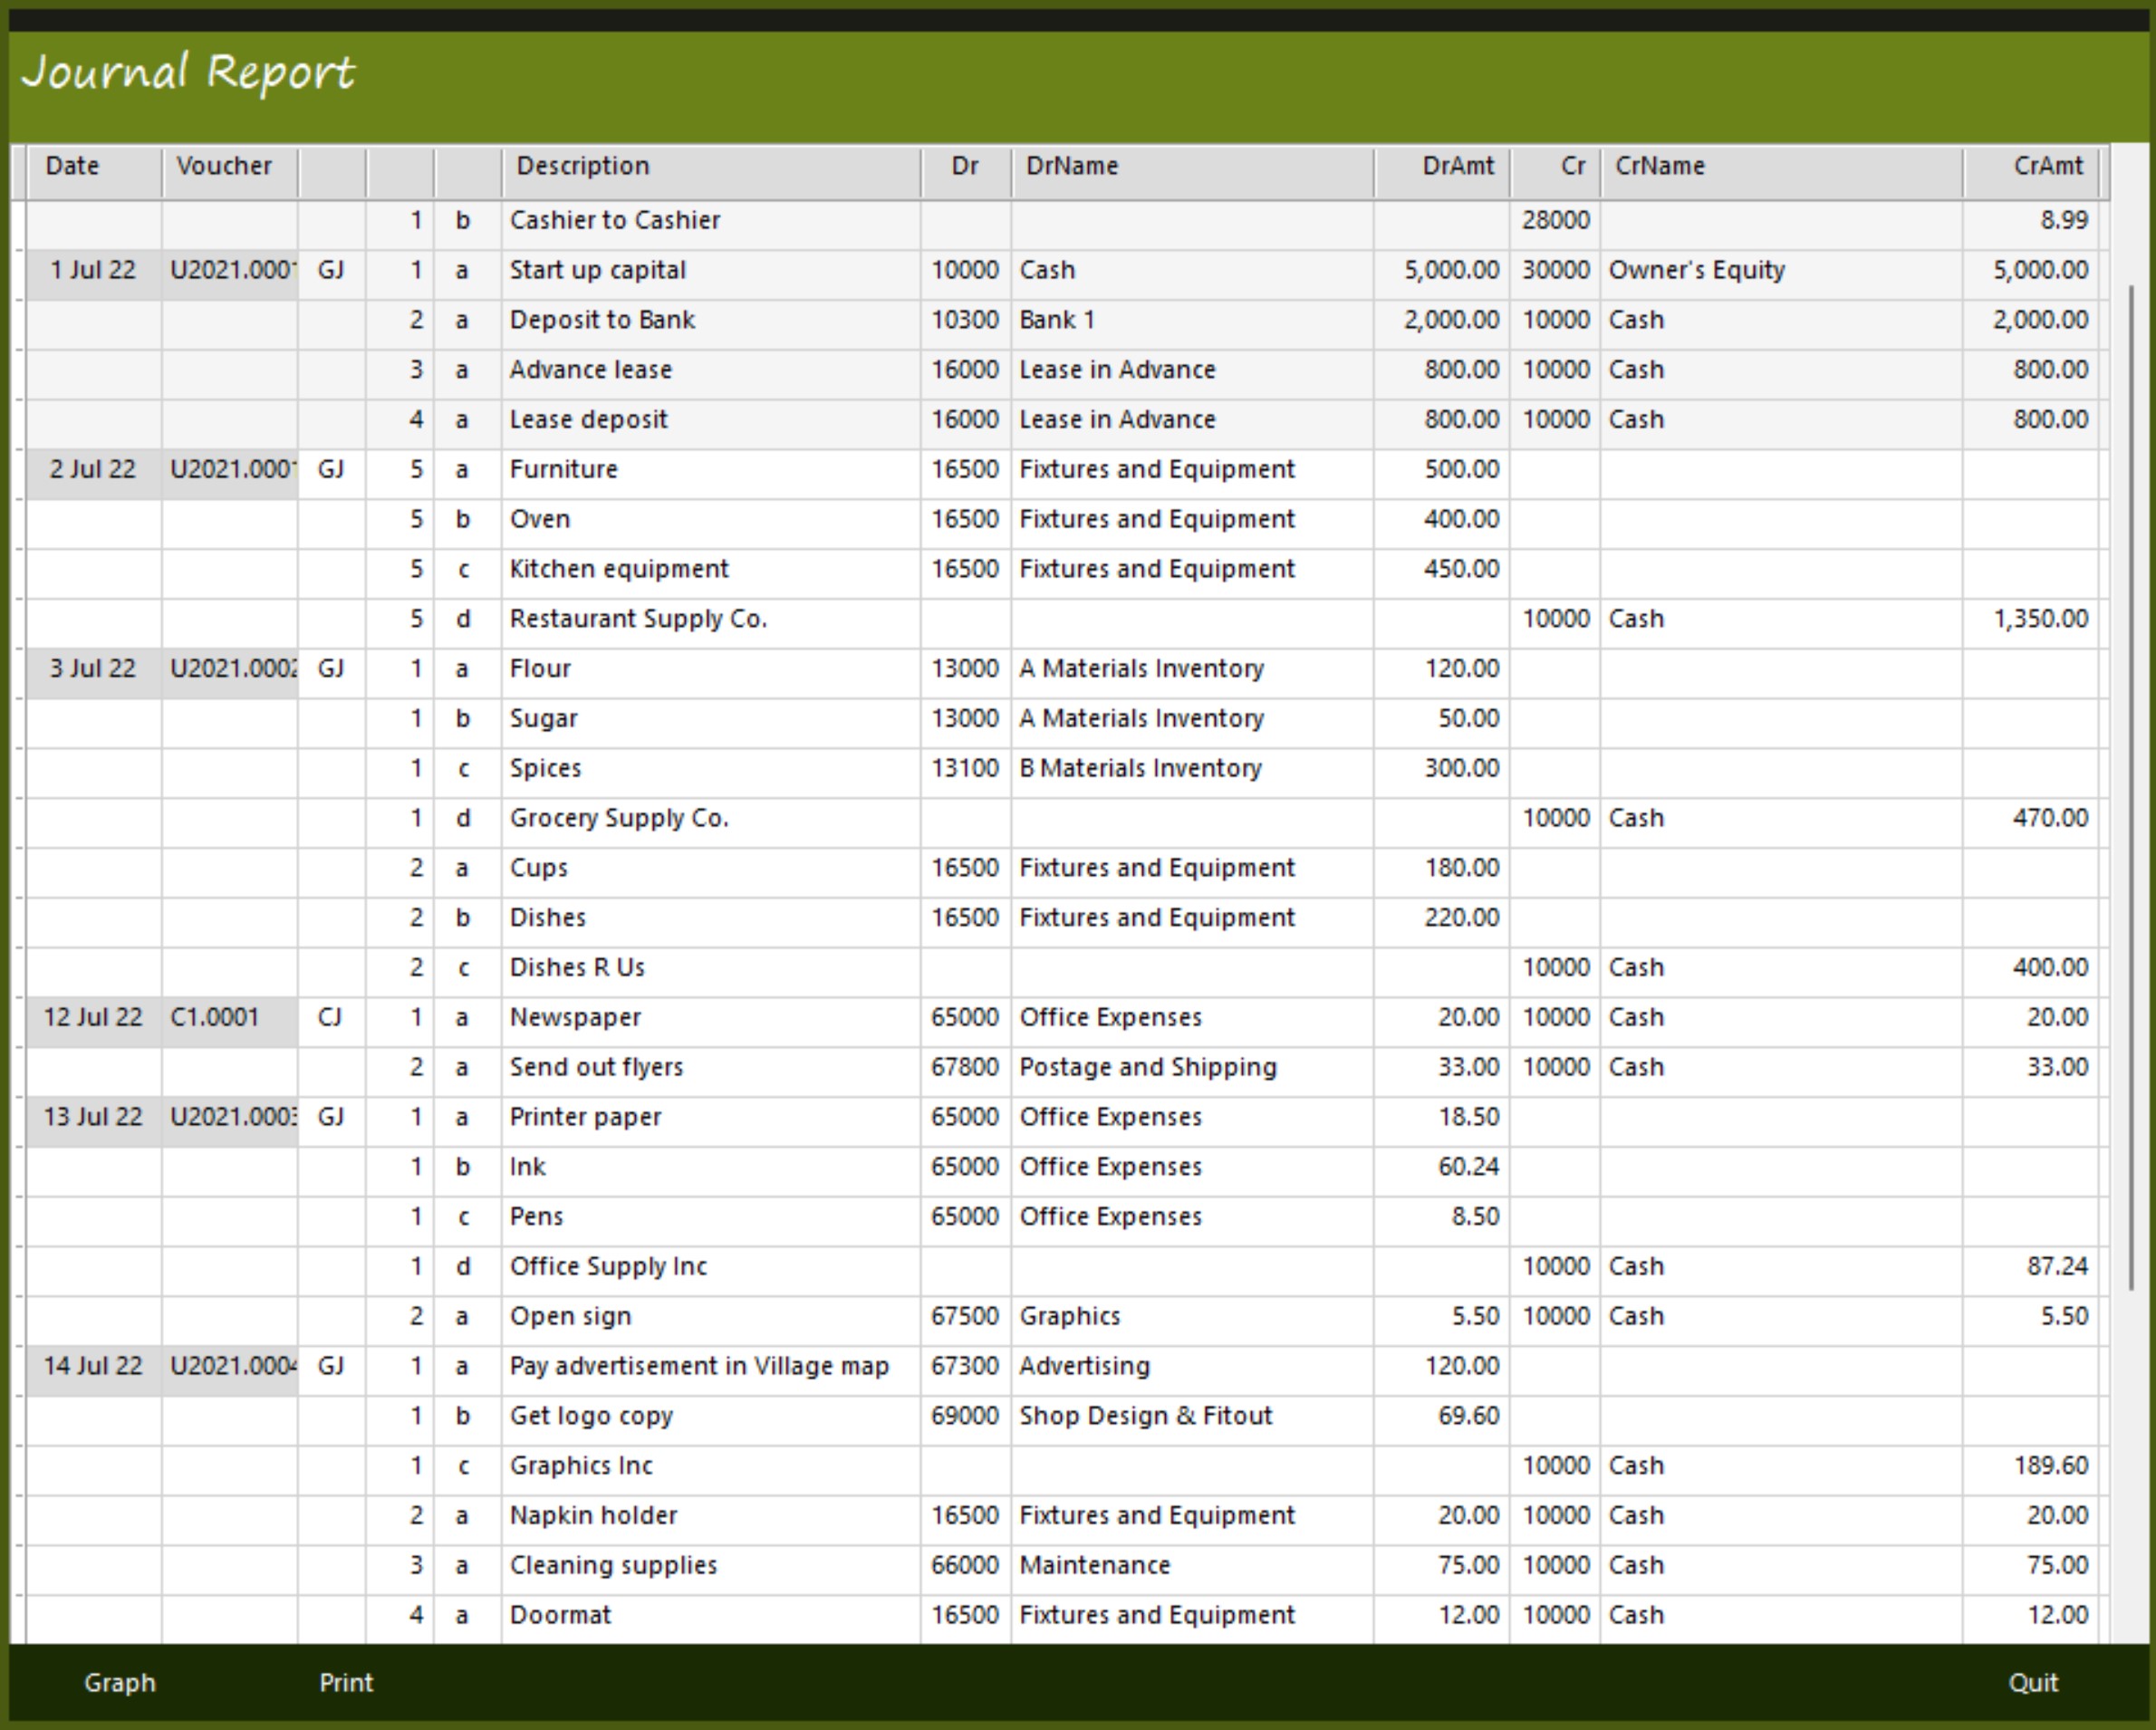Click the Newspaper expense row
Viewport: 2156px width, 1730px height.
575,1017
